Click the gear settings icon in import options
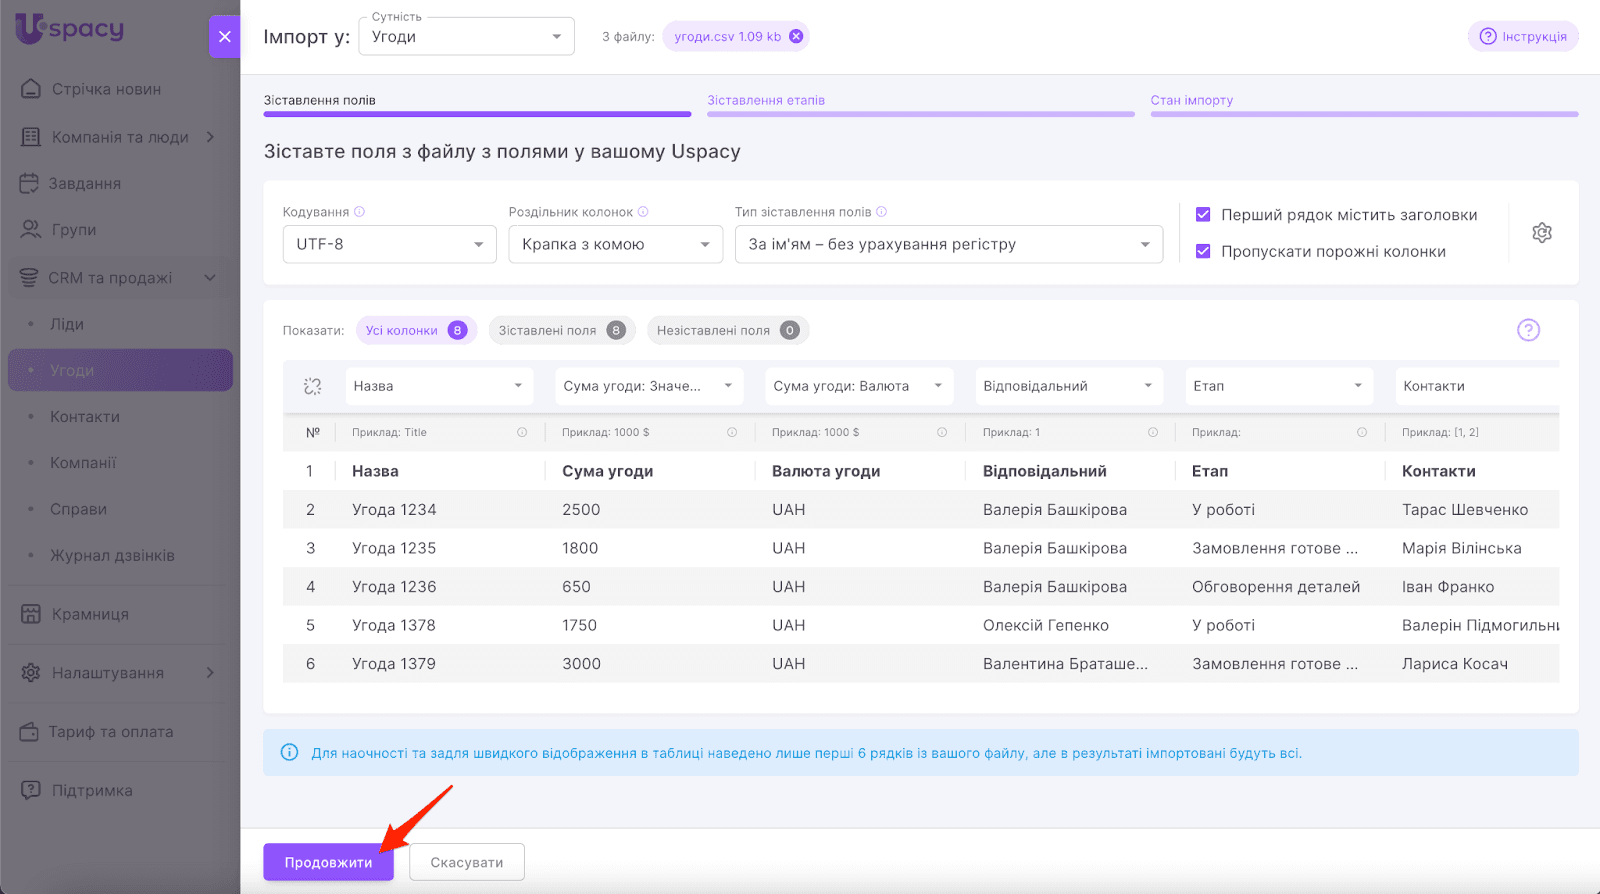 point(1541,233)
